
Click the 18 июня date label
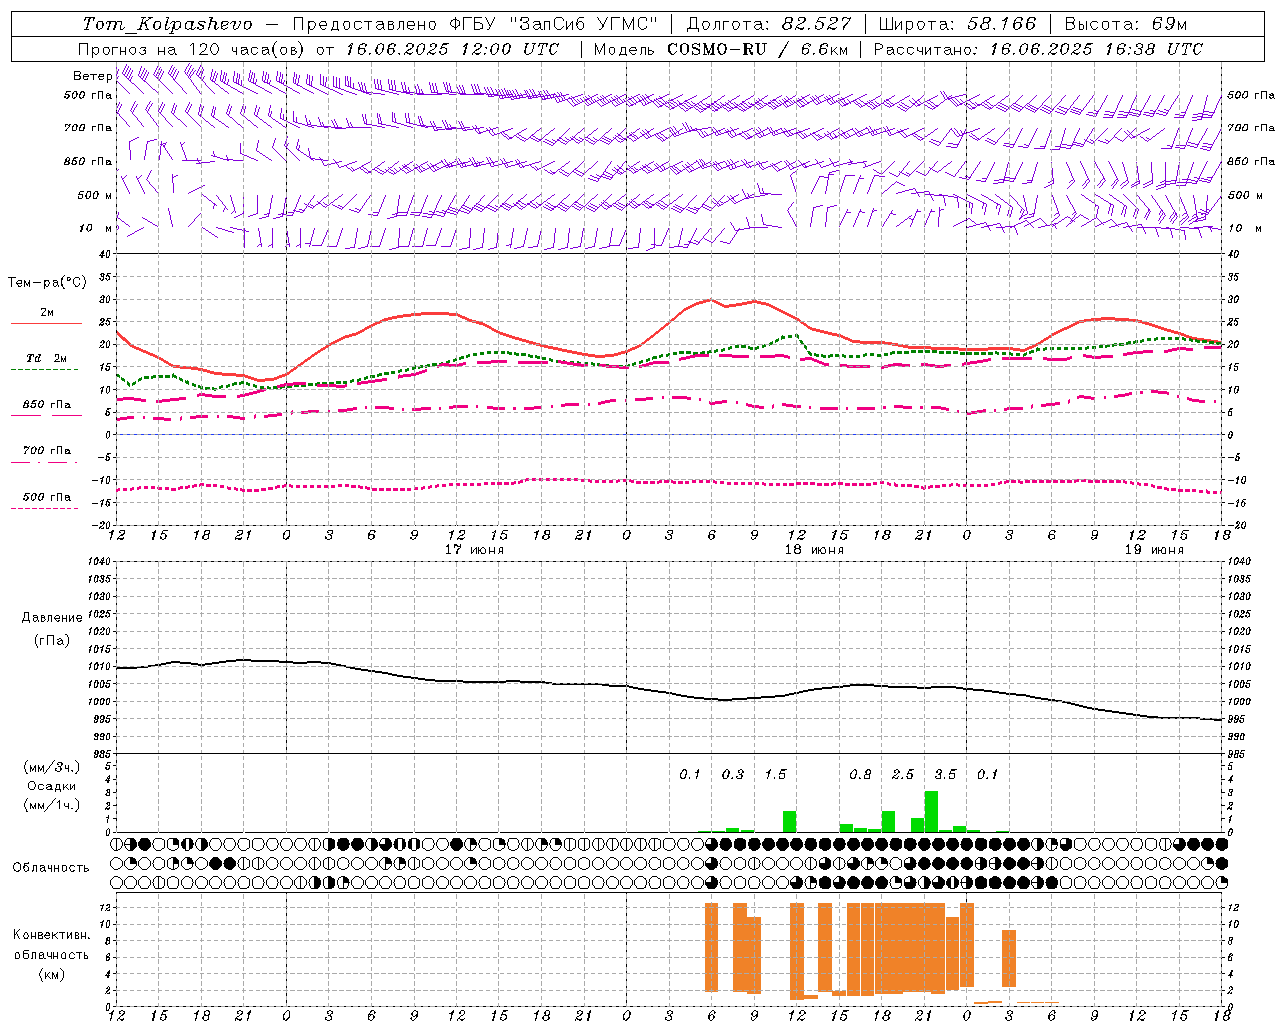(814, 550)
